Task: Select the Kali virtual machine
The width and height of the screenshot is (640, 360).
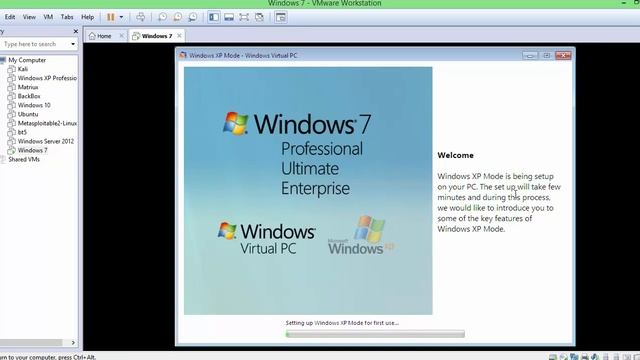Action: 22,69
